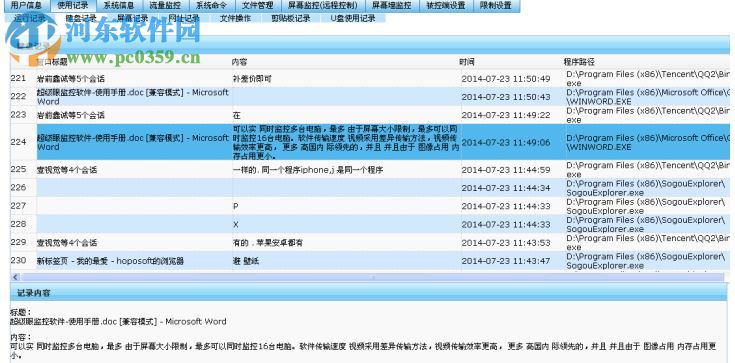Switch to the 使用记录 tab
Screen dimensions: 735x363
[73, 6]
